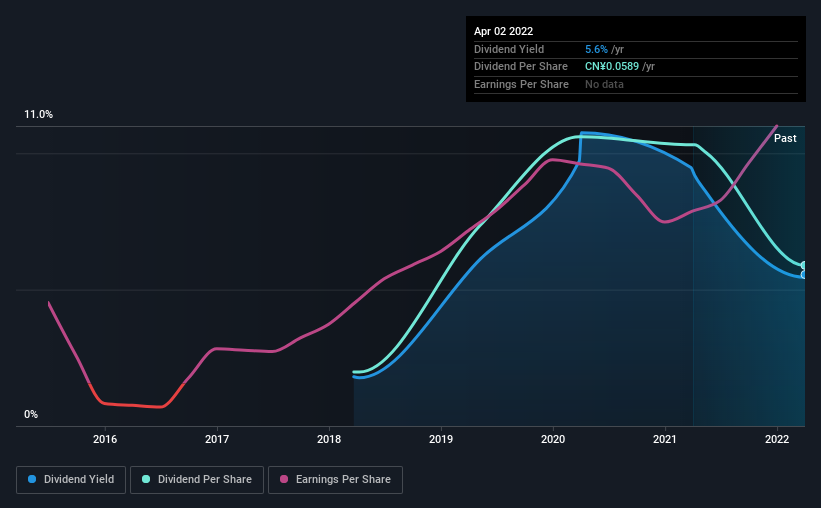Select the 2018 x-axis label
The width and height of the screenshot is (821, 508).
(x=329, y=439)
